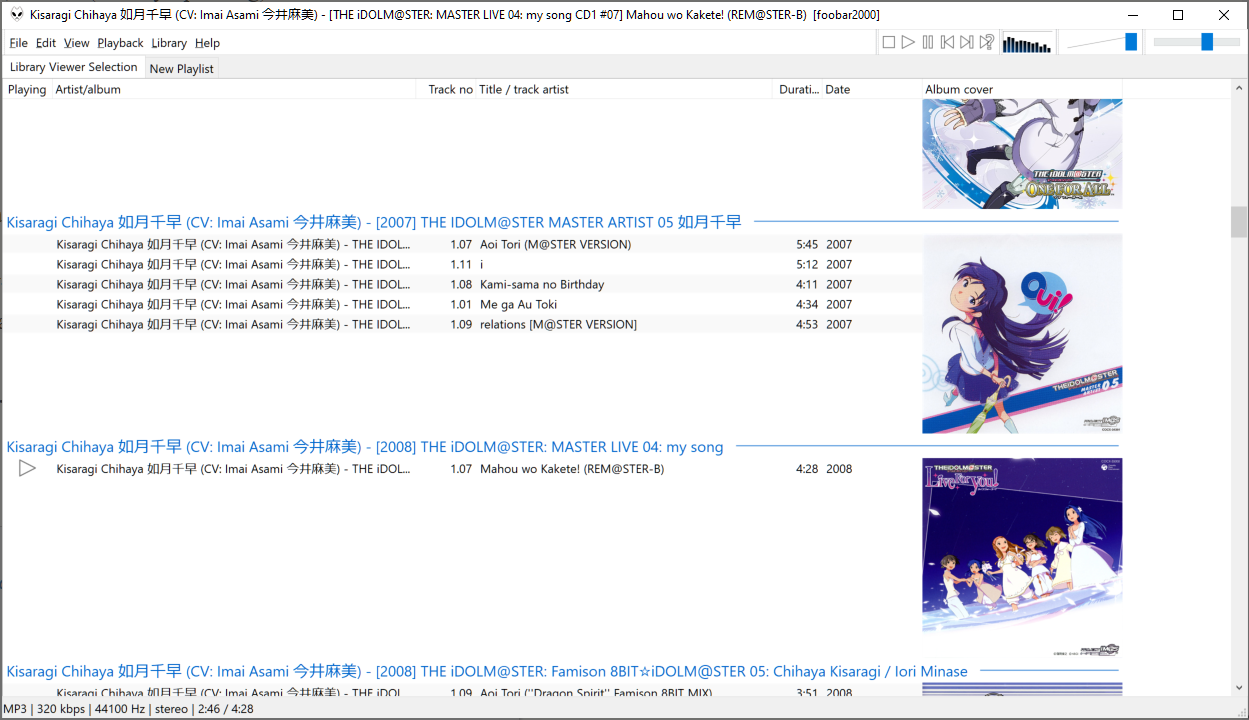This screenshot has width=1249, height=720.
Task: Click the foobar2000 title bar icon
Action: click(17, 15)
